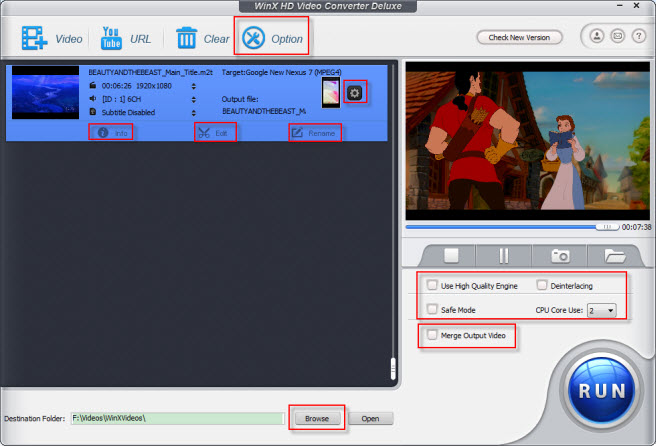The width and height of the screenshot is (656, 446).
Task: Pause the preview playback
Action: click(504, 255)
